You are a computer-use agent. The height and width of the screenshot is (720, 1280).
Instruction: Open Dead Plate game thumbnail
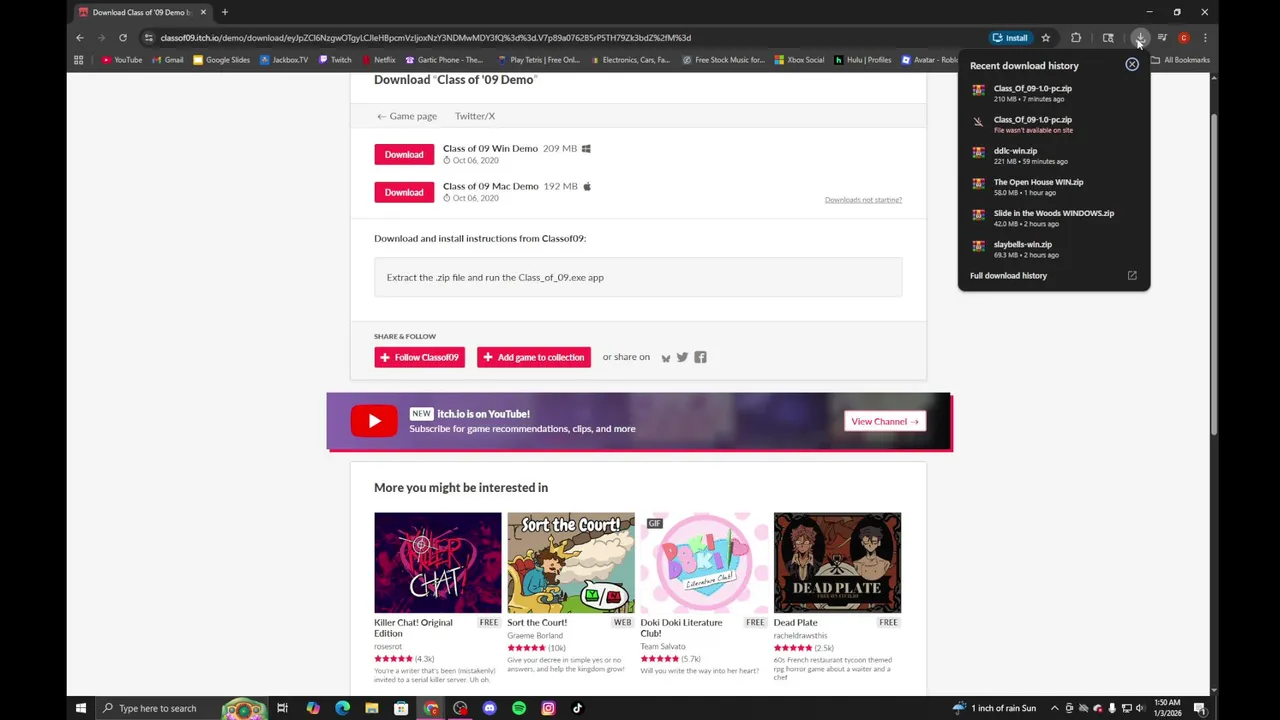837,563
